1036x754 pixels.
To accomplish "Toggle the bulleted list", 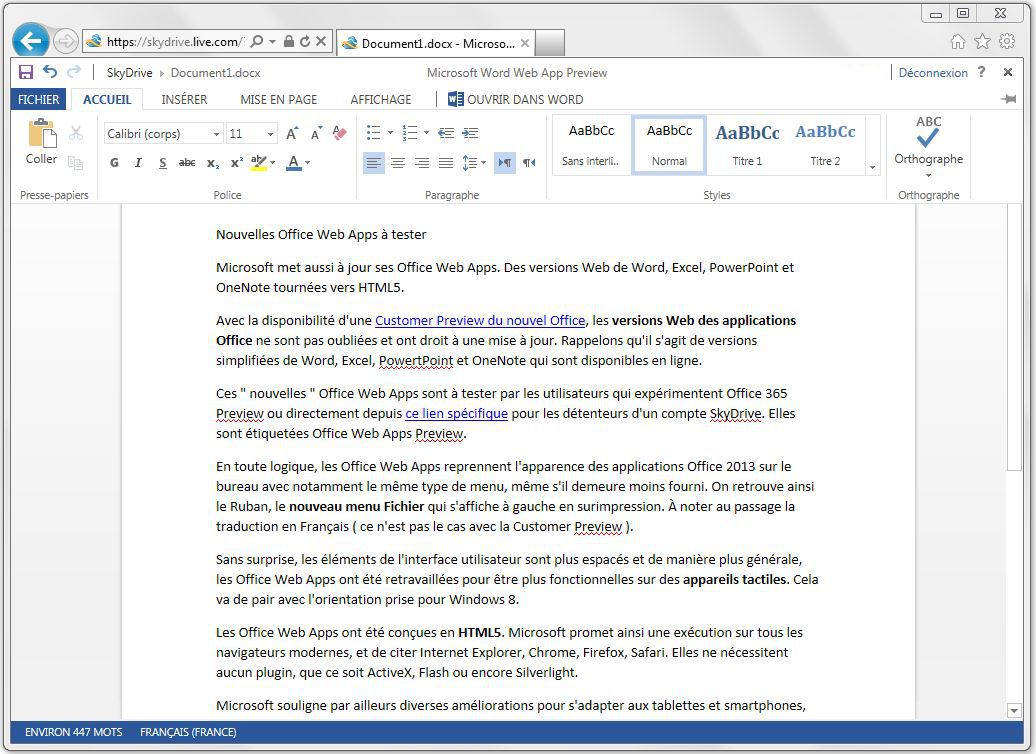I will [x=373, y=133].
